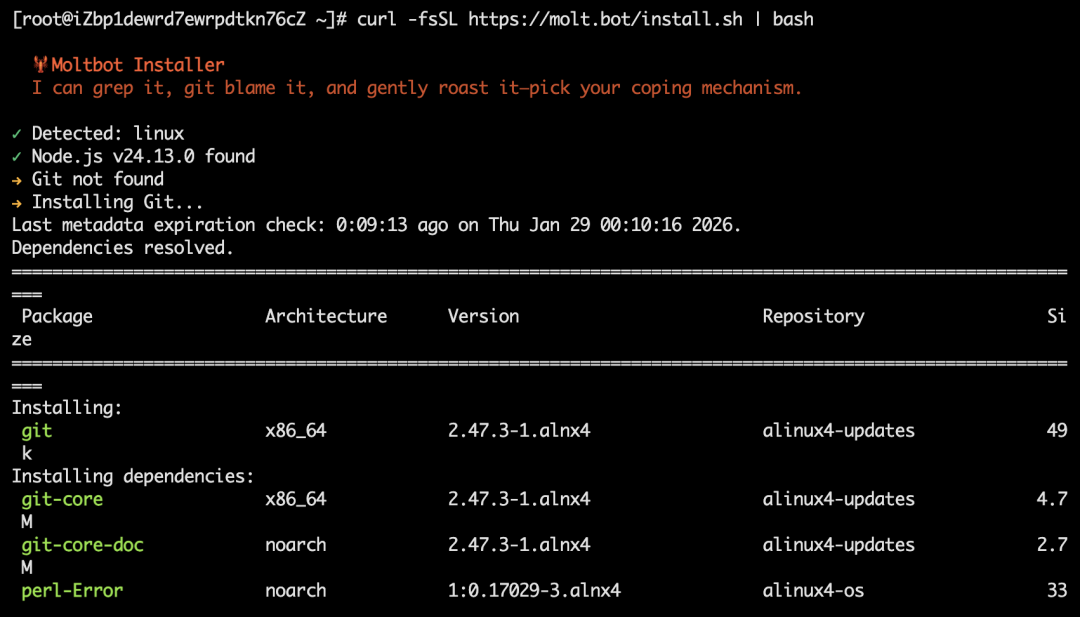
Task: Click the green checkmark beside "Detected: linux"
Action: coord(17,134)
